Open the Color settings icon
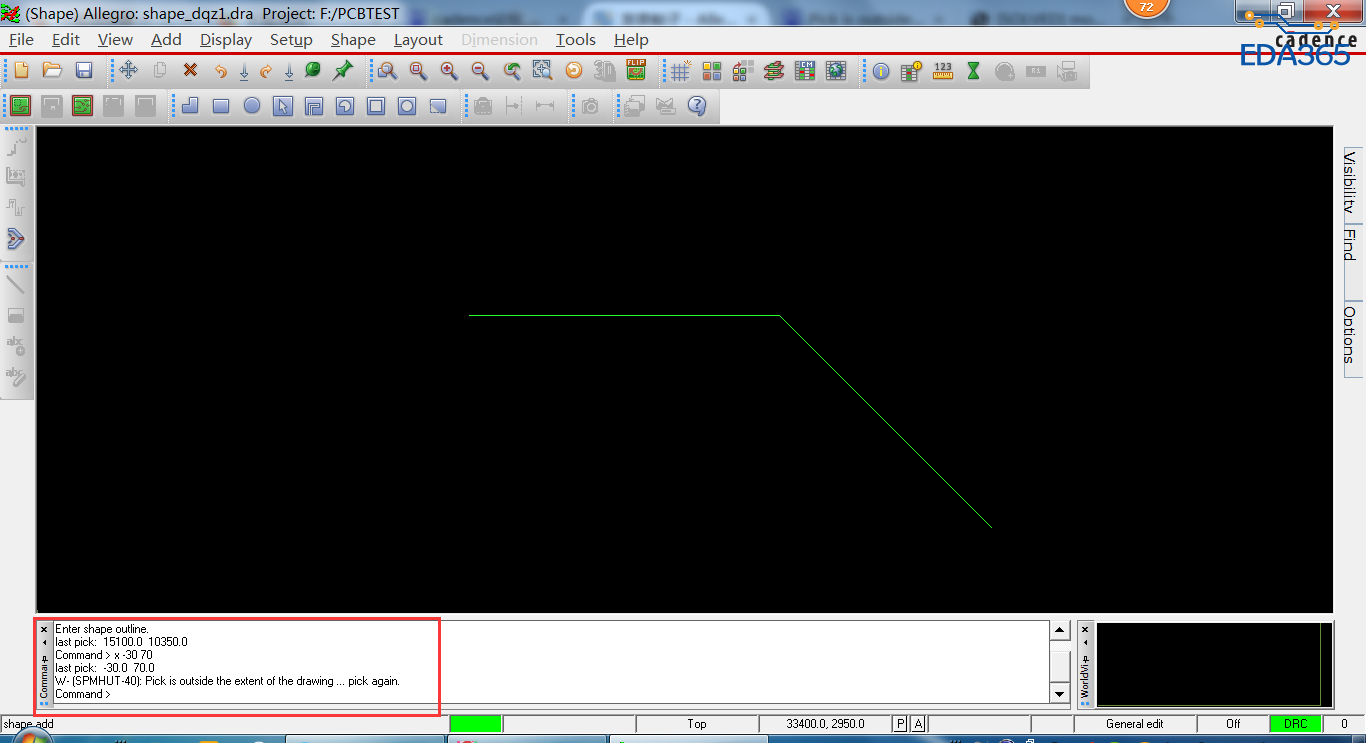The image size is (1366, 743). coord(711,71)
